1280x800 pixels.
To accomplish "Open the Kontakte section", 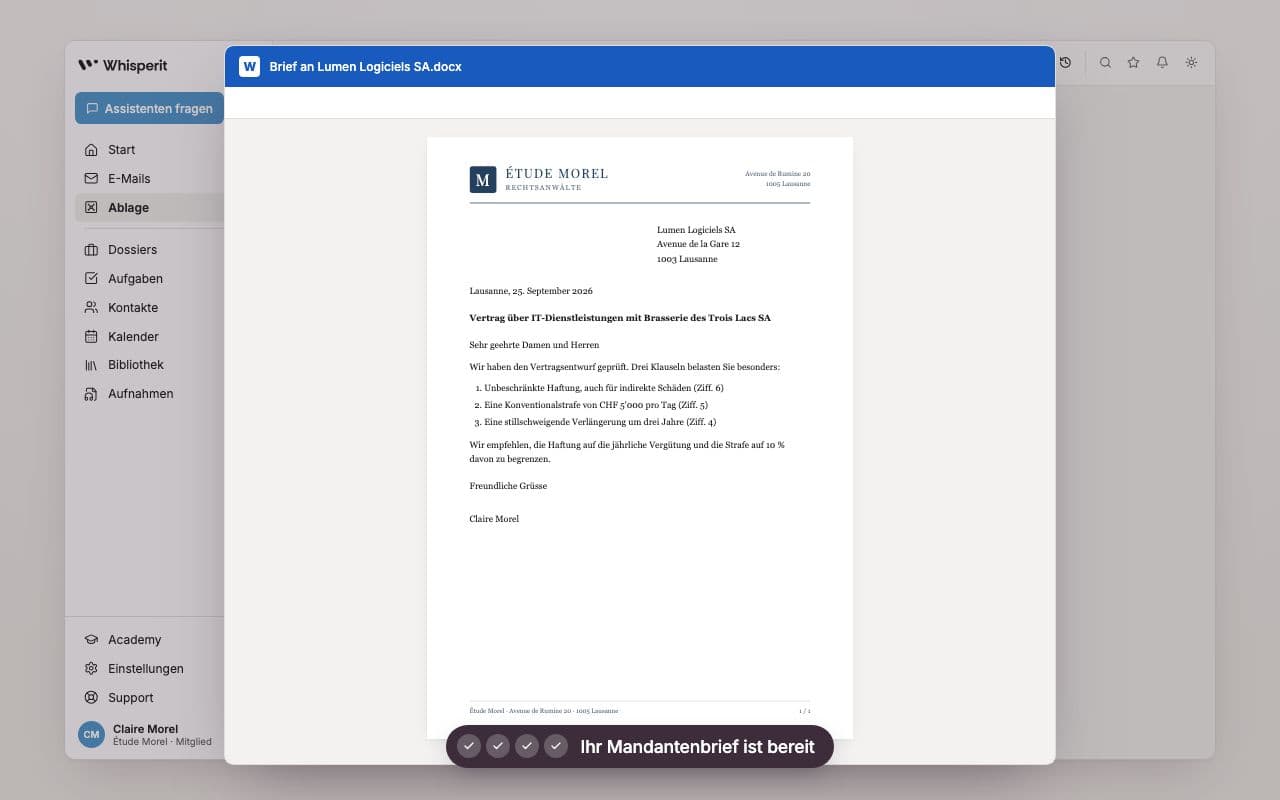I will coord(149,308).
